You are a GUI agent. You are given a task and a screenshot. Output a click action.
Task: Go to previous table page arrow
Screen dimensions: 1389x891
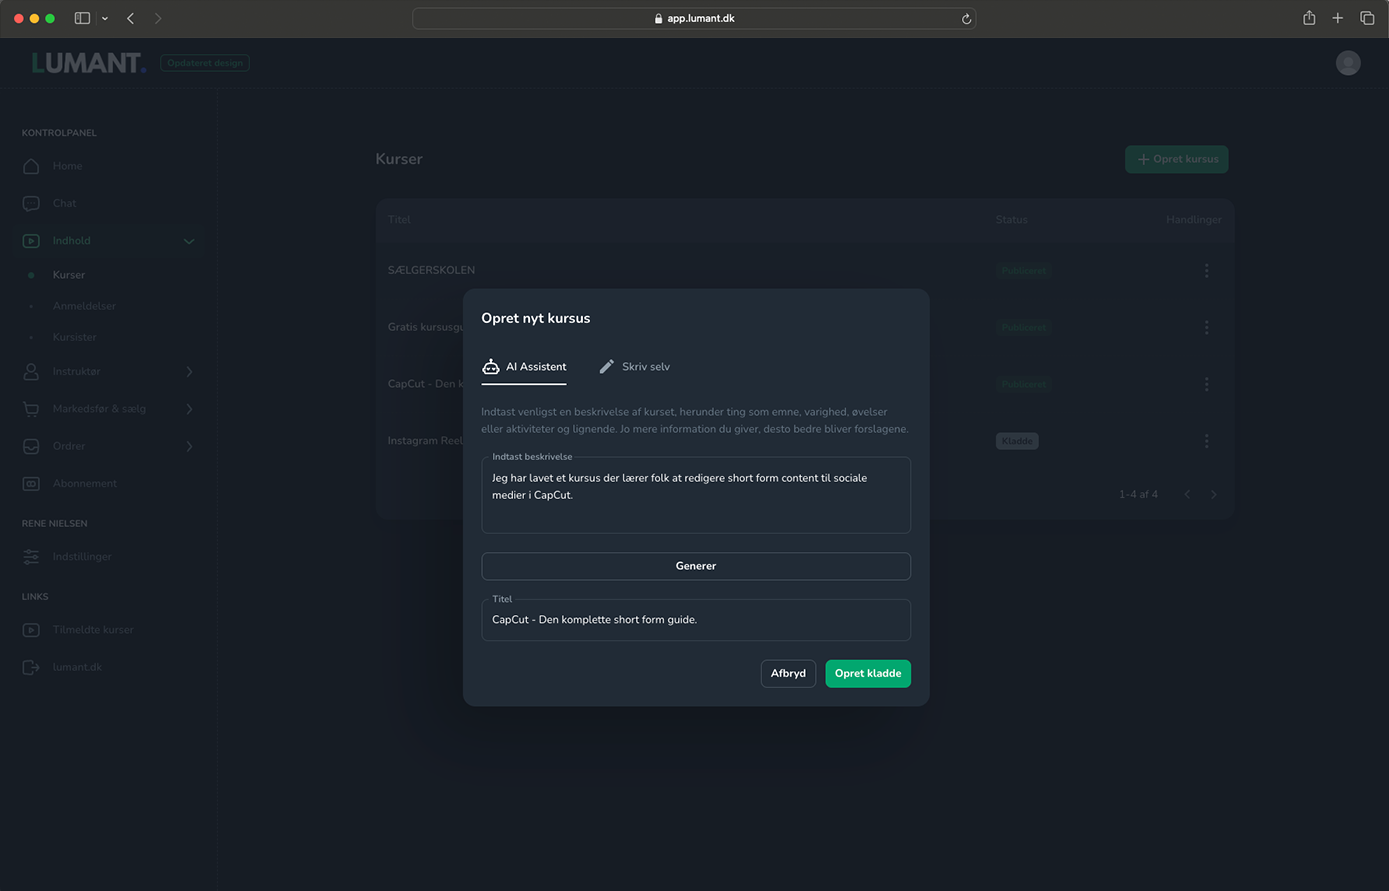pos(1187,494)
